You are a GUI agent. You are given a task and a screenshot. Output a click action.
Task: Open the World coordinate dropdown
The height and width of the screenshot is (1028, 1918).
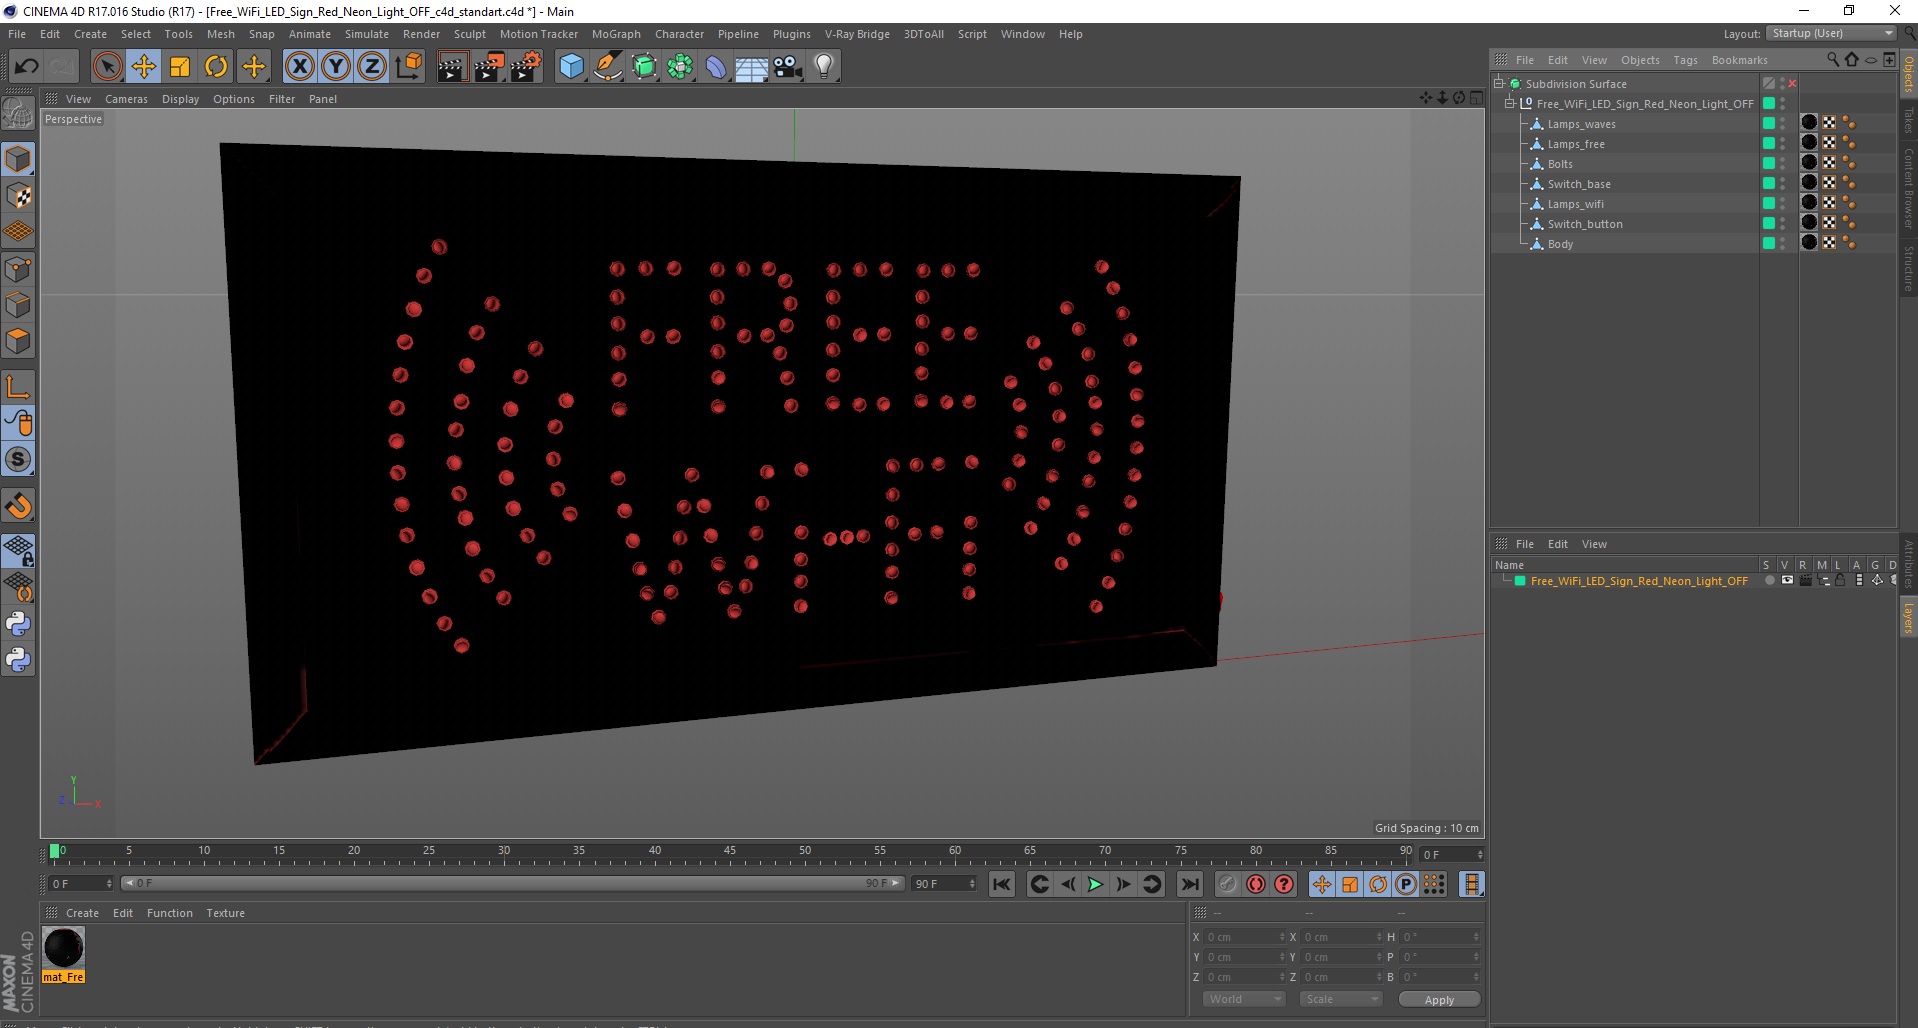1243,999
